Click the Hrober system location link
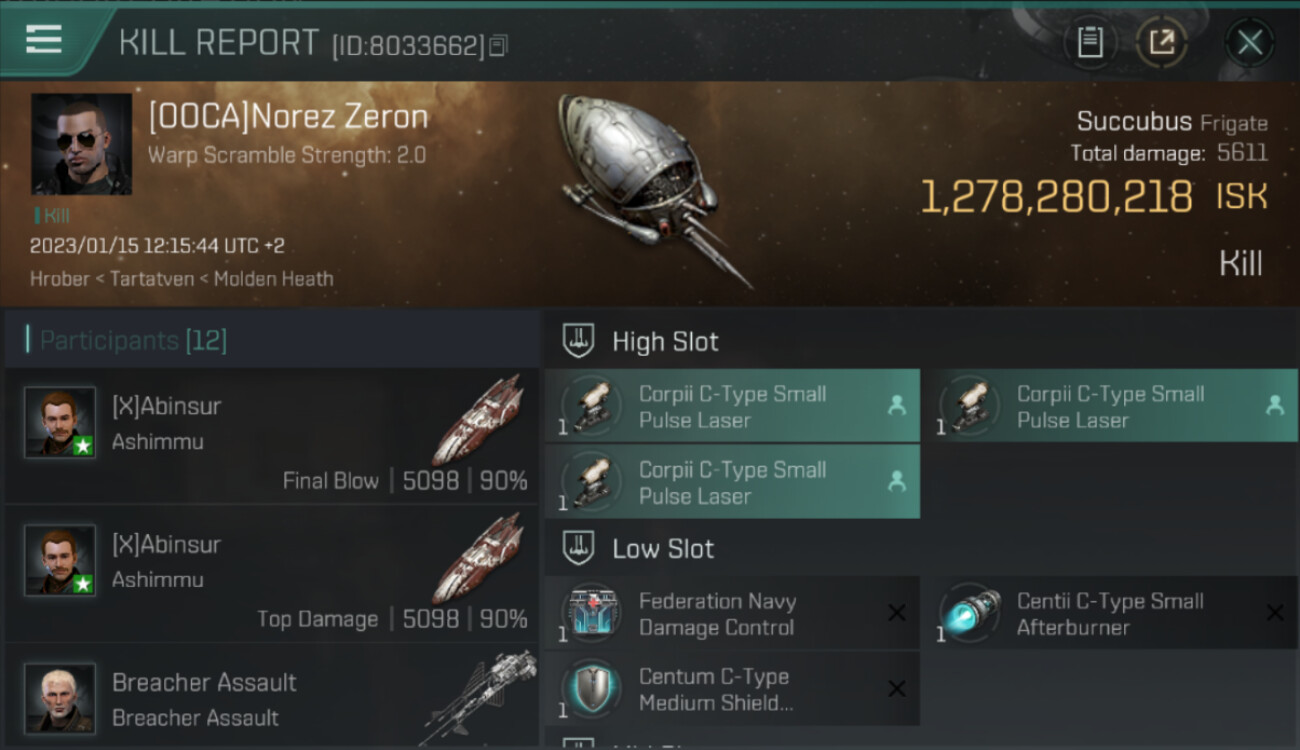Screen dimensions: 1300x750 tap(60, 279)
